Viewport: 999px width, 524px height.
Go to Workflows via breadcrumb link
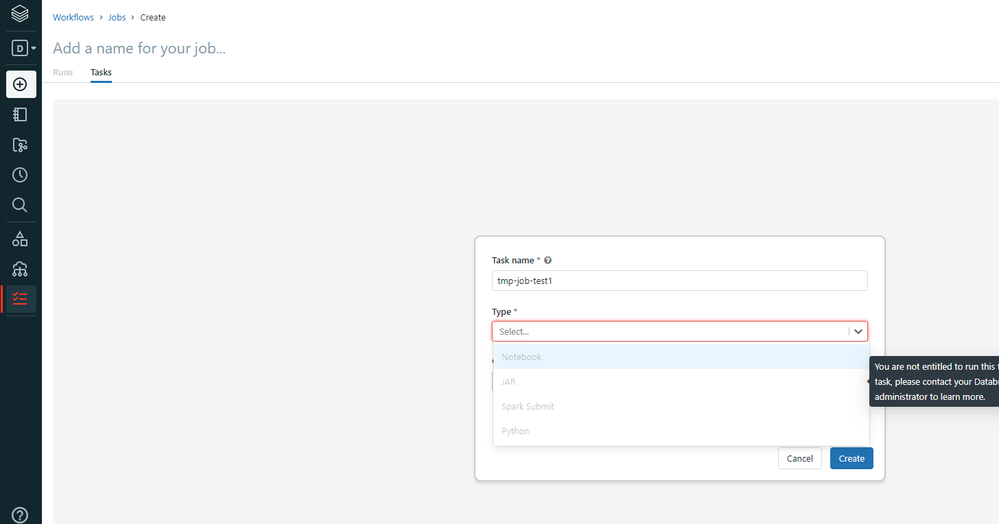[74, 17]
